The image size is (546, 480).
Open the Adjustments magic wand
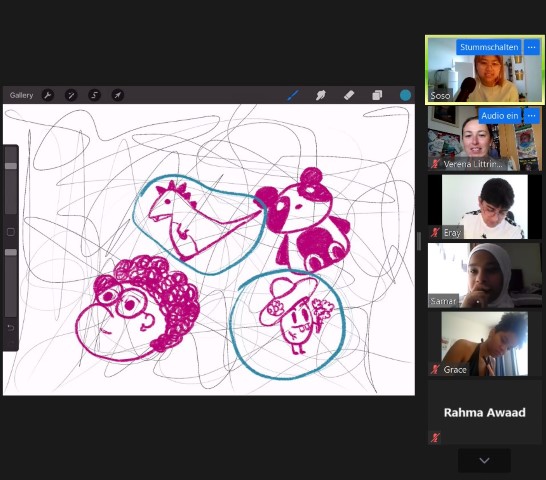point(71,95)
